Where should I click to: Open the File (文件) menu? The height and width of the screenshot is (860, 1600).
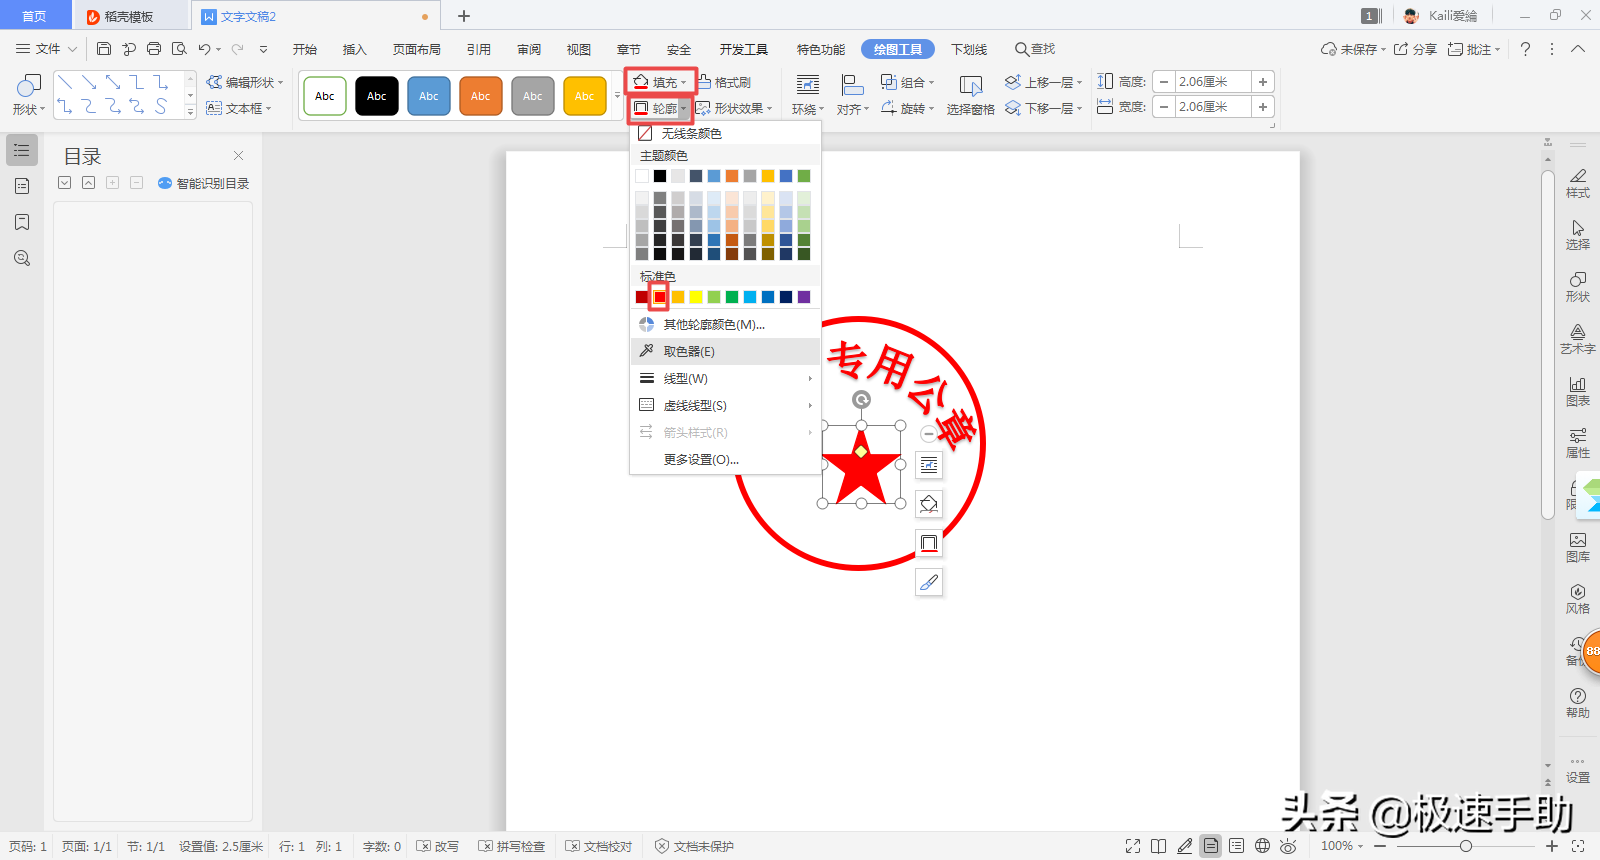tap(46, 49)
